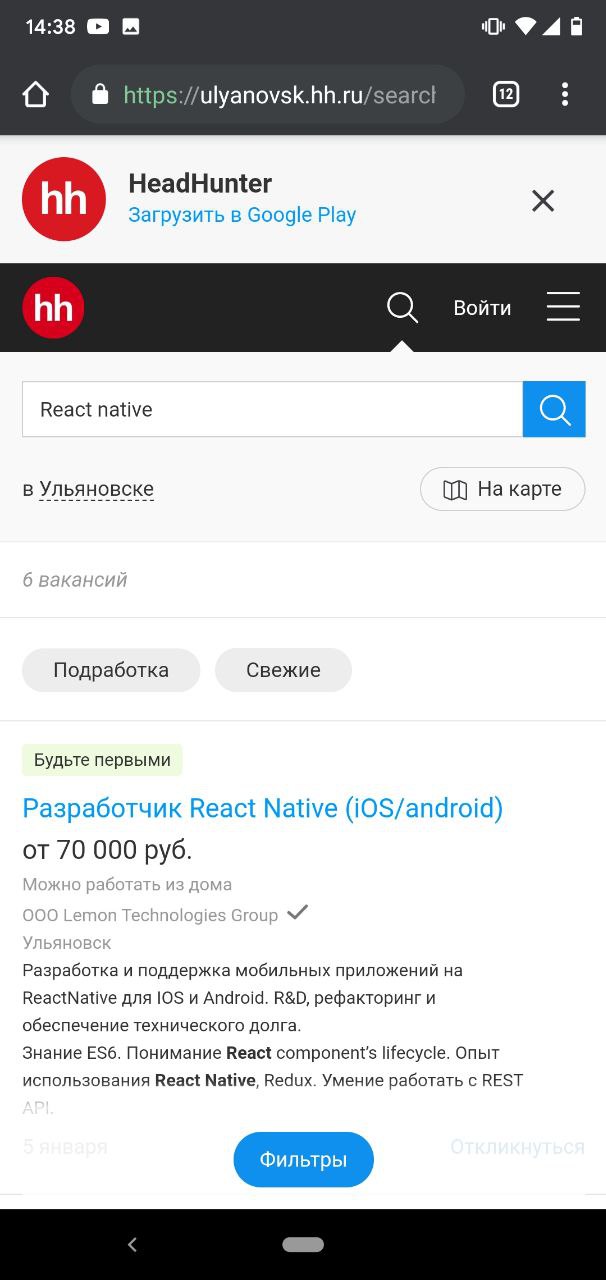Tap the hh logo in the dark header
This screenshot has height=1280, width=606.
point(53,308)
